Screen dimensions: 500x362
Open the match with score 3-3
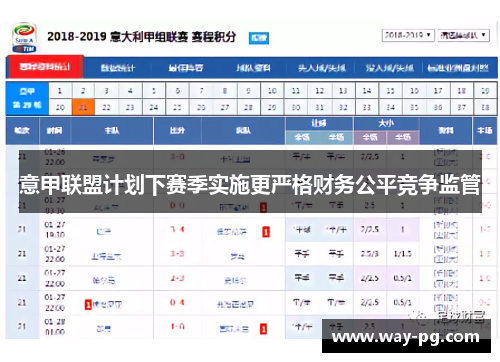click(177, 254)
